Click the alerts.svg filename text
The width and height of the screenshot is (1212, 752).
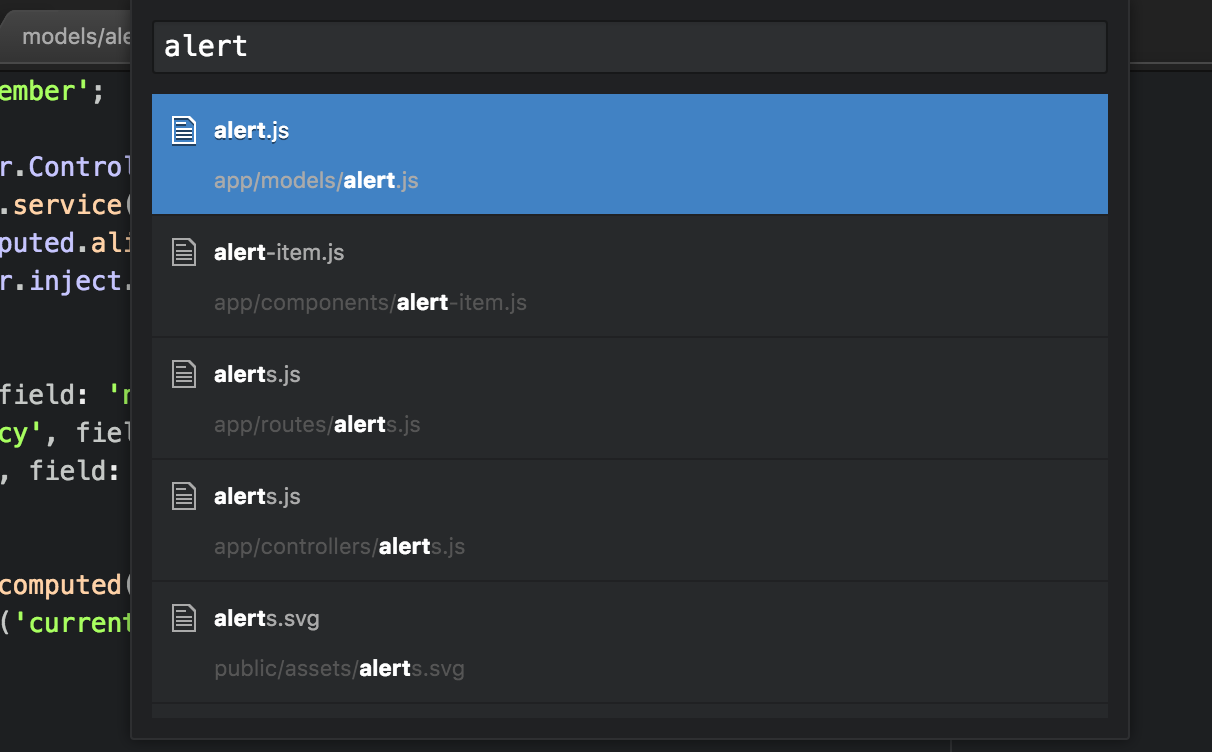[x=266, y=617]
